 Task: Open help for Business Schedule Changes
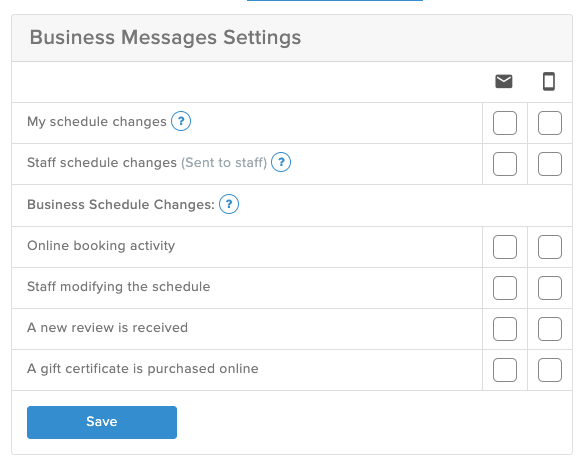click(229, 204)
